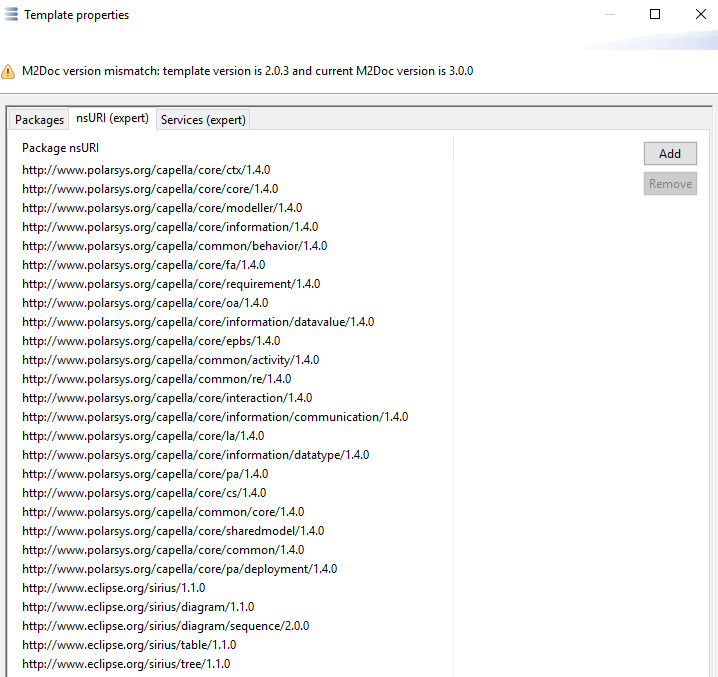Screen dimensions: 718x677
Task: Select the capella/core/sharedmodel/1.4.0 nsURI
Action: coord(173,531)
